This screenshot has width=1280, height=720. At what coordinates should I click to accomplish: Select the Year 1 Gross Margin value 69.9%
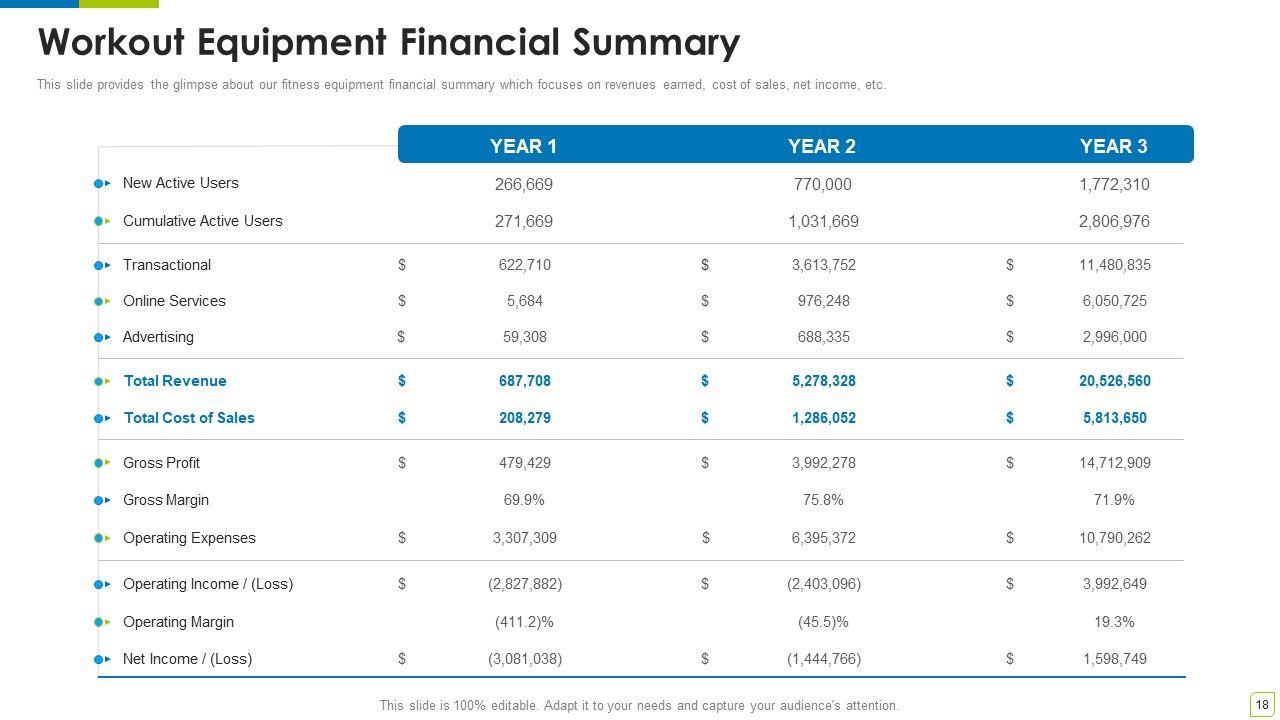click(x=524, y=500)
